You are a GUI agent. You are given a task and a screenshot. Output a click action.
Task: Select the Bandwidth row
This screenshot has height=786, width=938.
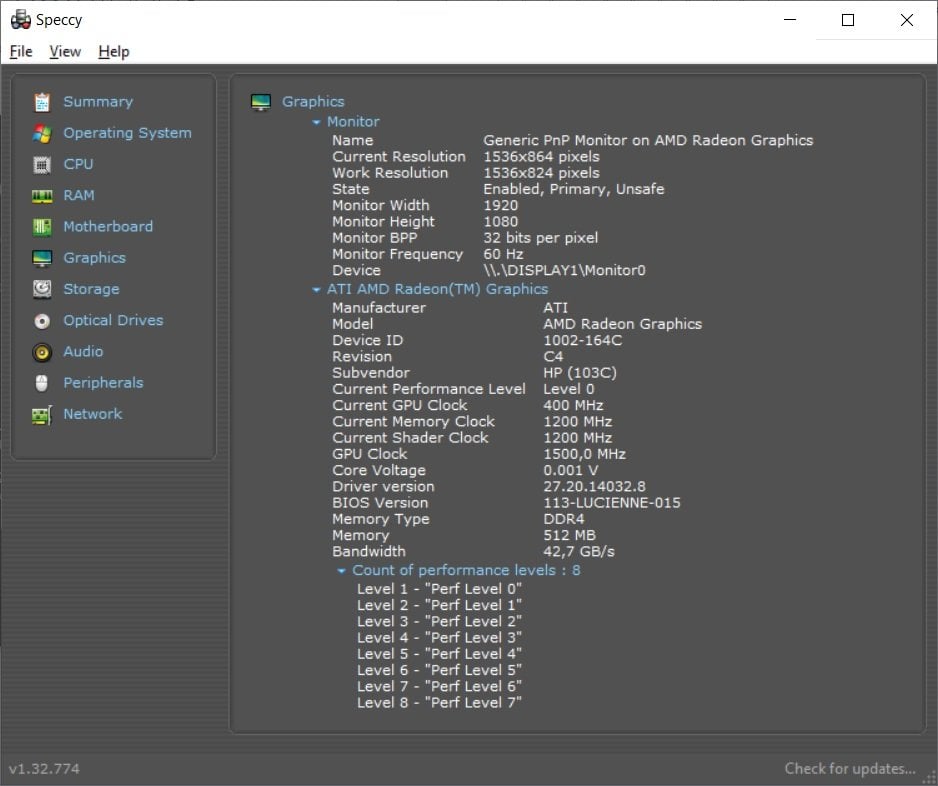[474, 552]
